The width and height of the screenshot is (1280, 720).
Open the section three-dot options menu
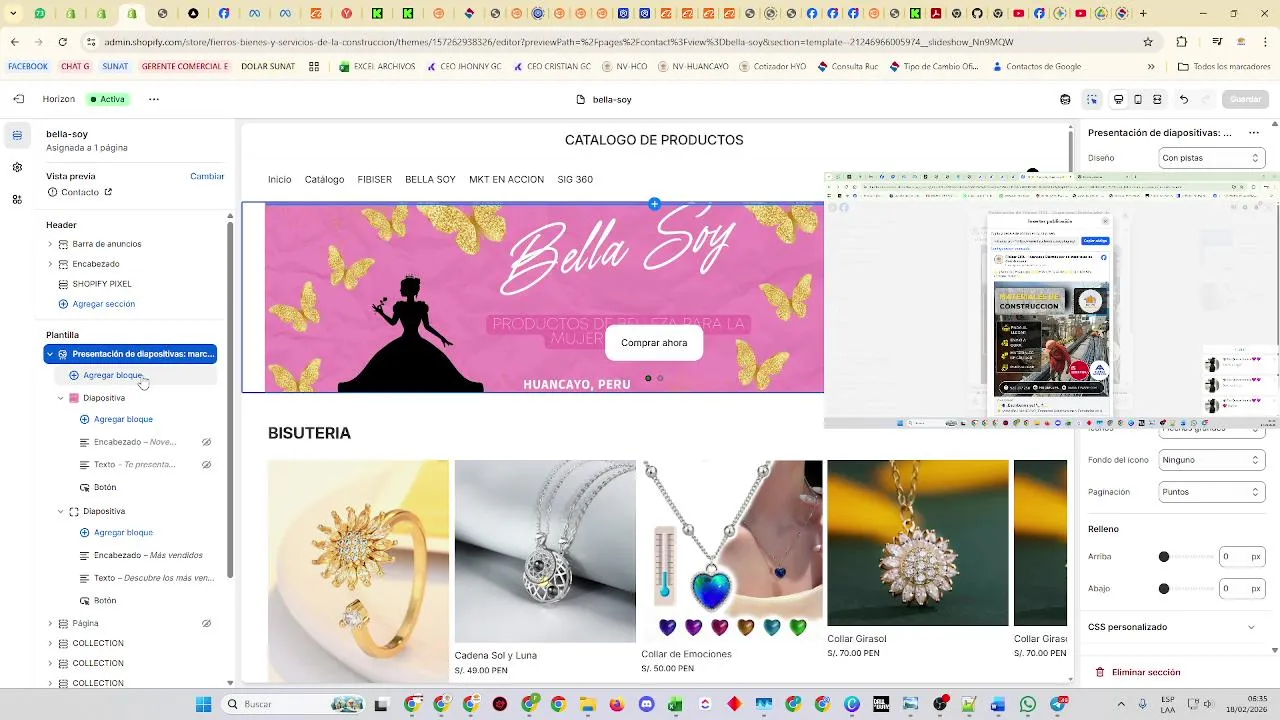click(1252, 132)
